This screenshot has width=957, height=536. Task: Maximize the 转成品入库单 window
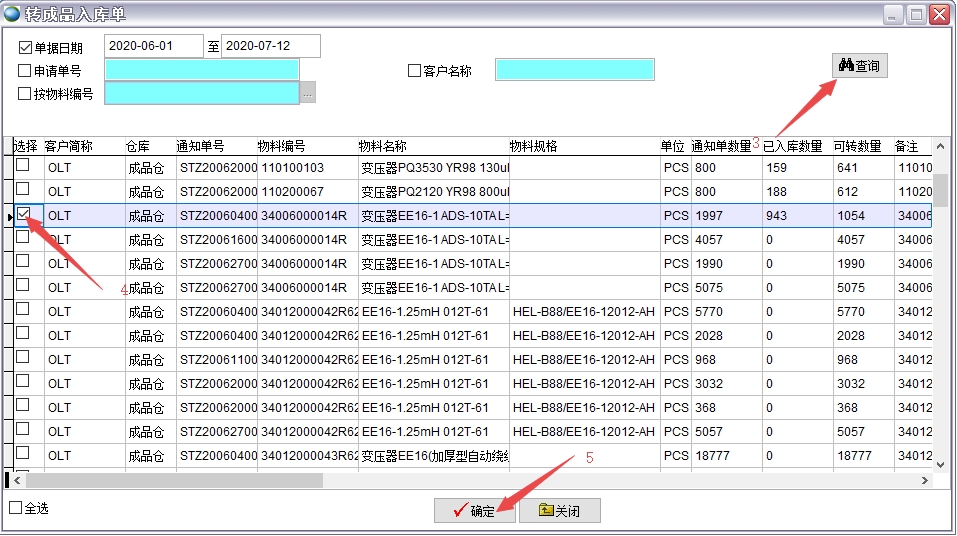click(915, 14)
